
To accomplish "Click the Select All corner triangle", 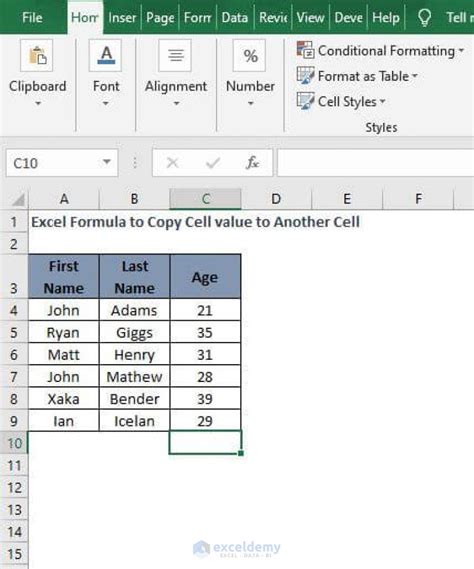I will tap(18, 200).
